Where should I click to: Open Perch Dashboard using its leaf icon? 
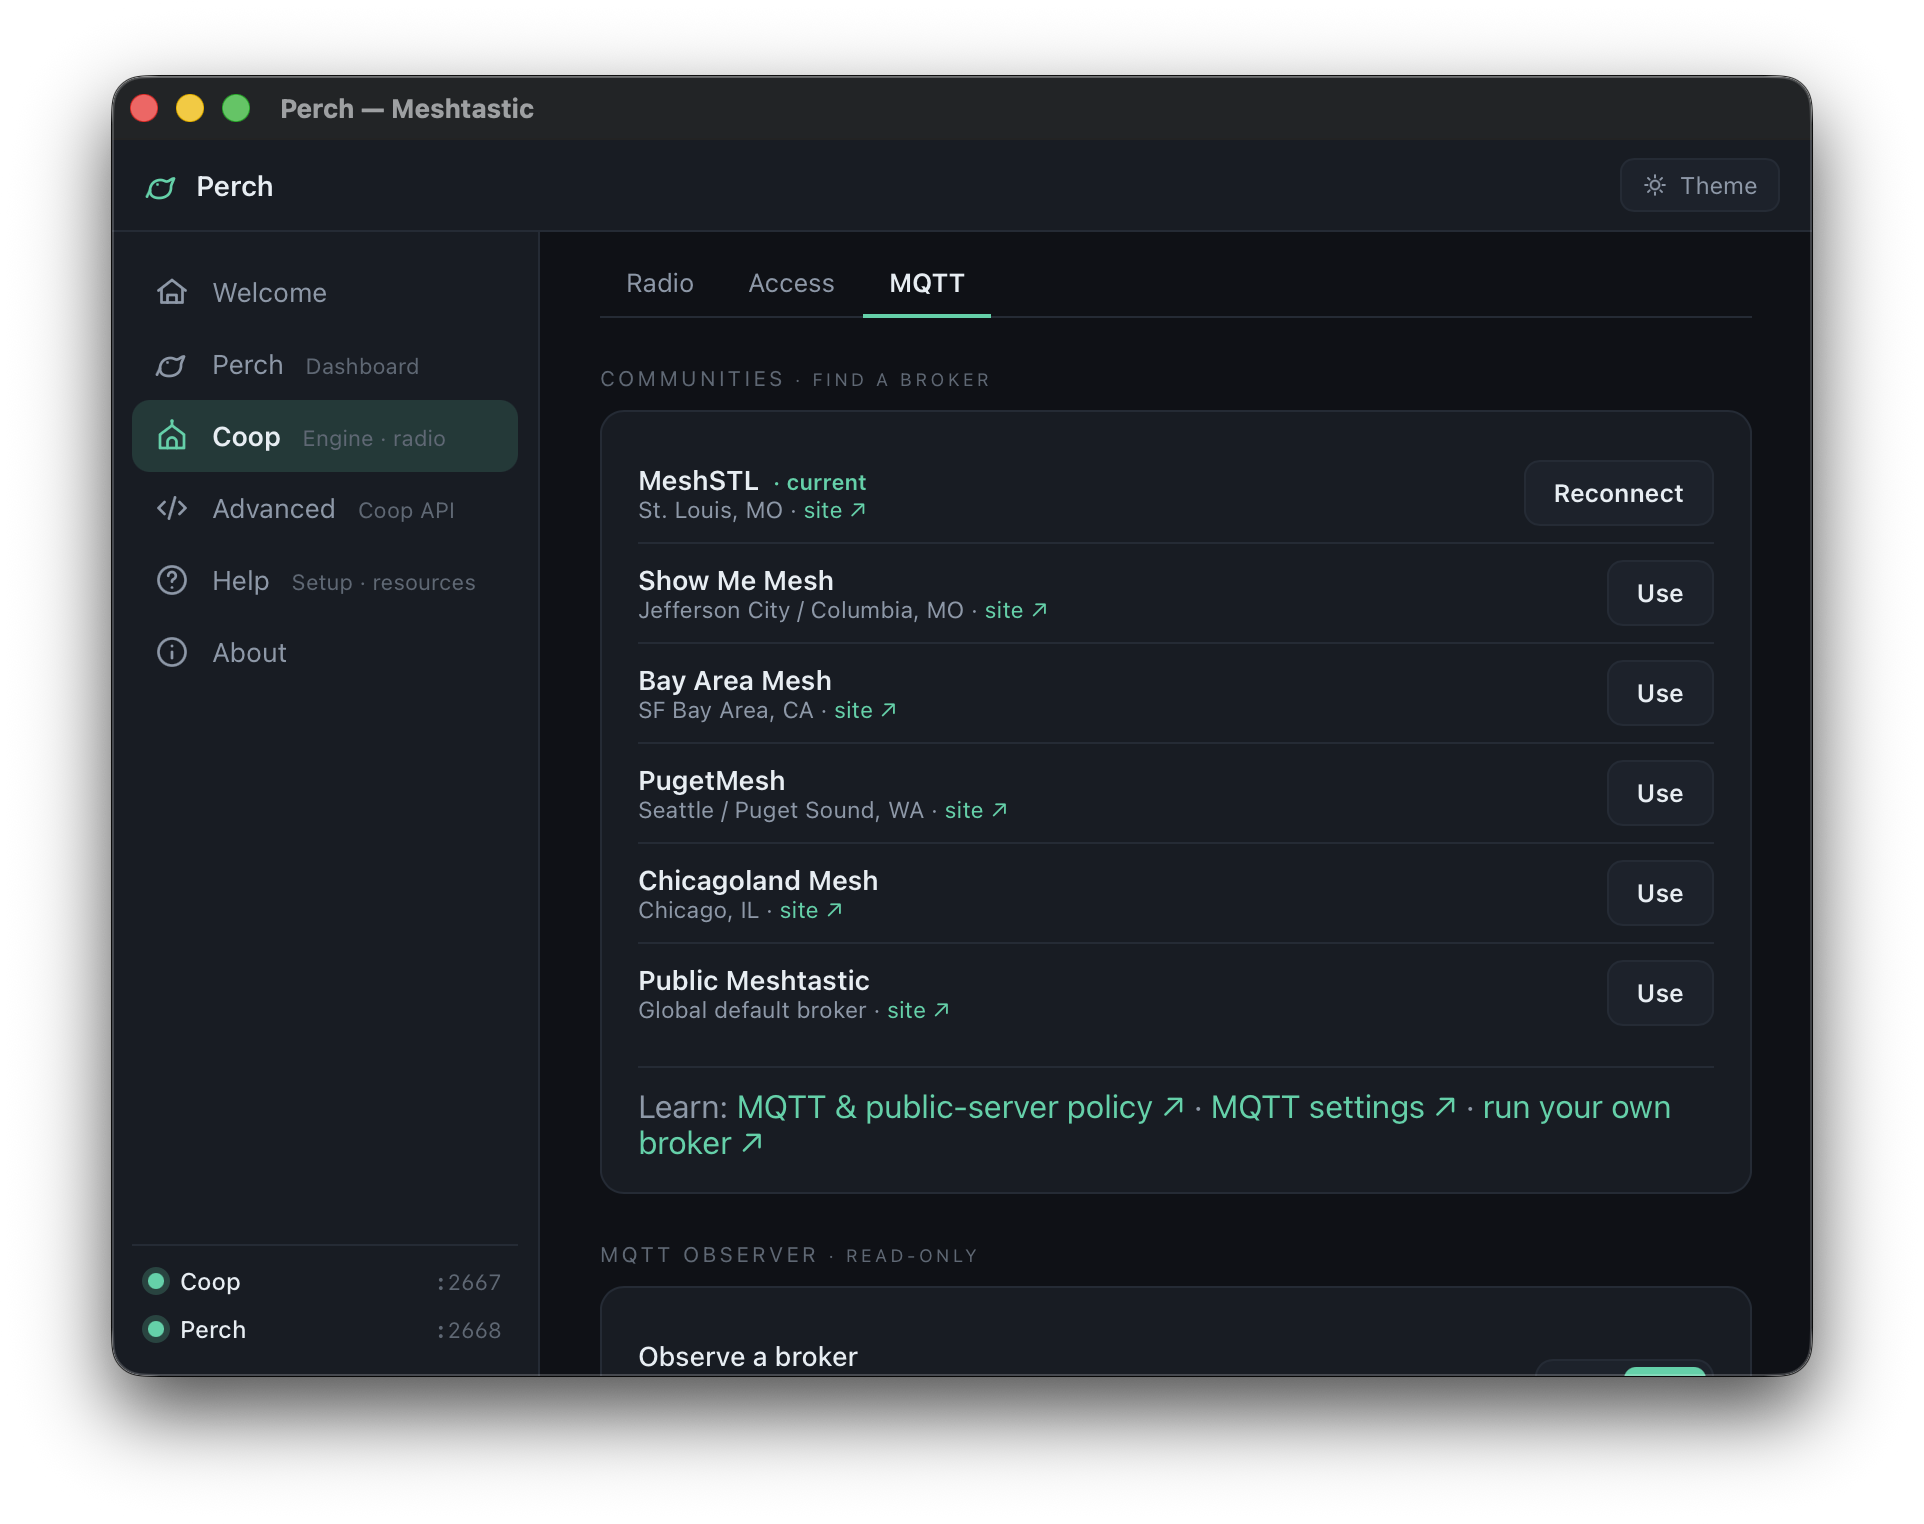pyautogui.click(x=172, y=365)
